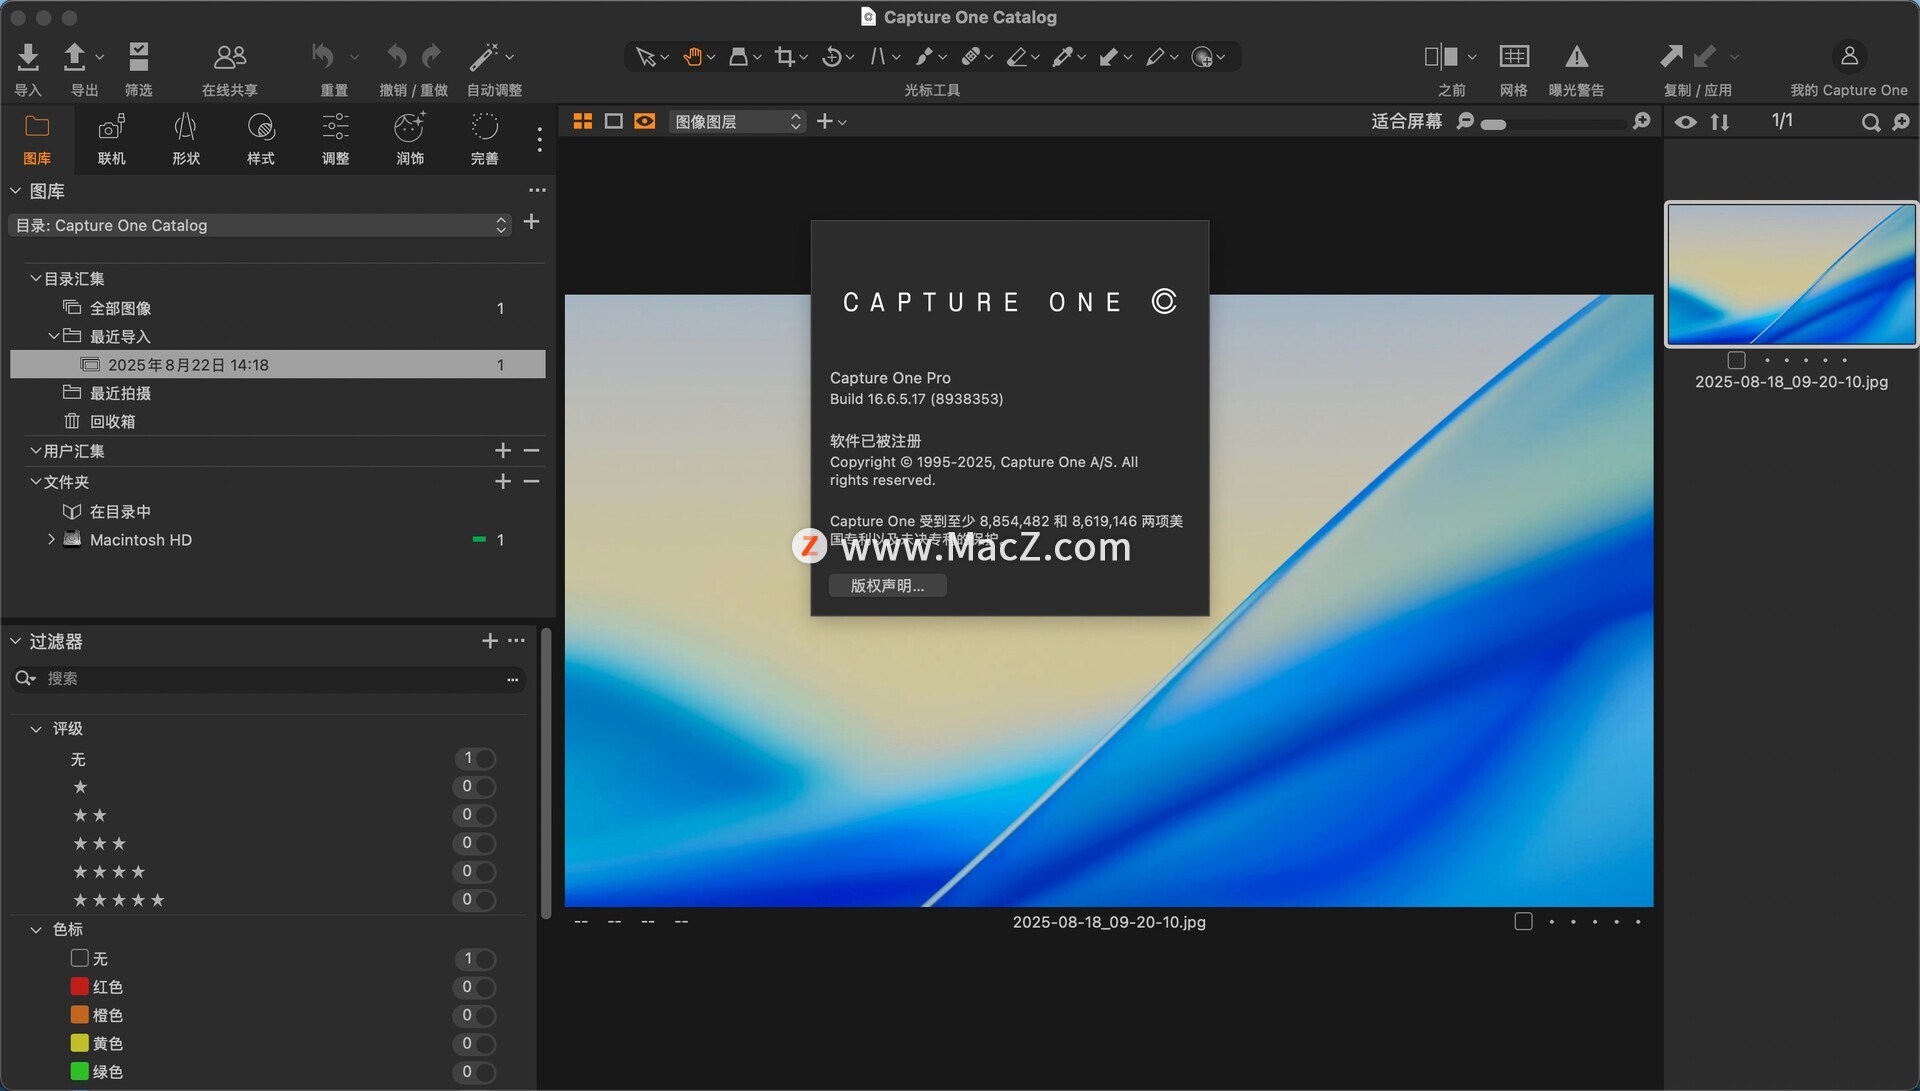Add a filter with plus icon
The width and height of the screenshot is (1920, 1091).
point(490,640)
